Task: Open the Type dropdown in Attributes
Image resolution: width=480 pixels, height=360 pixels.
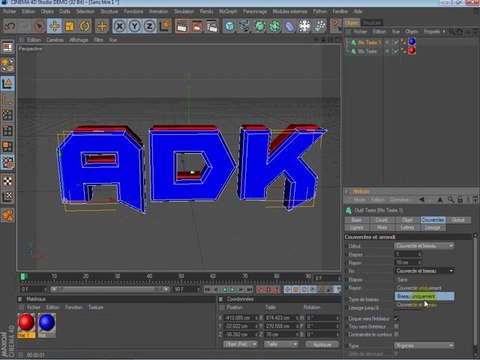Action: coord(424,345)
